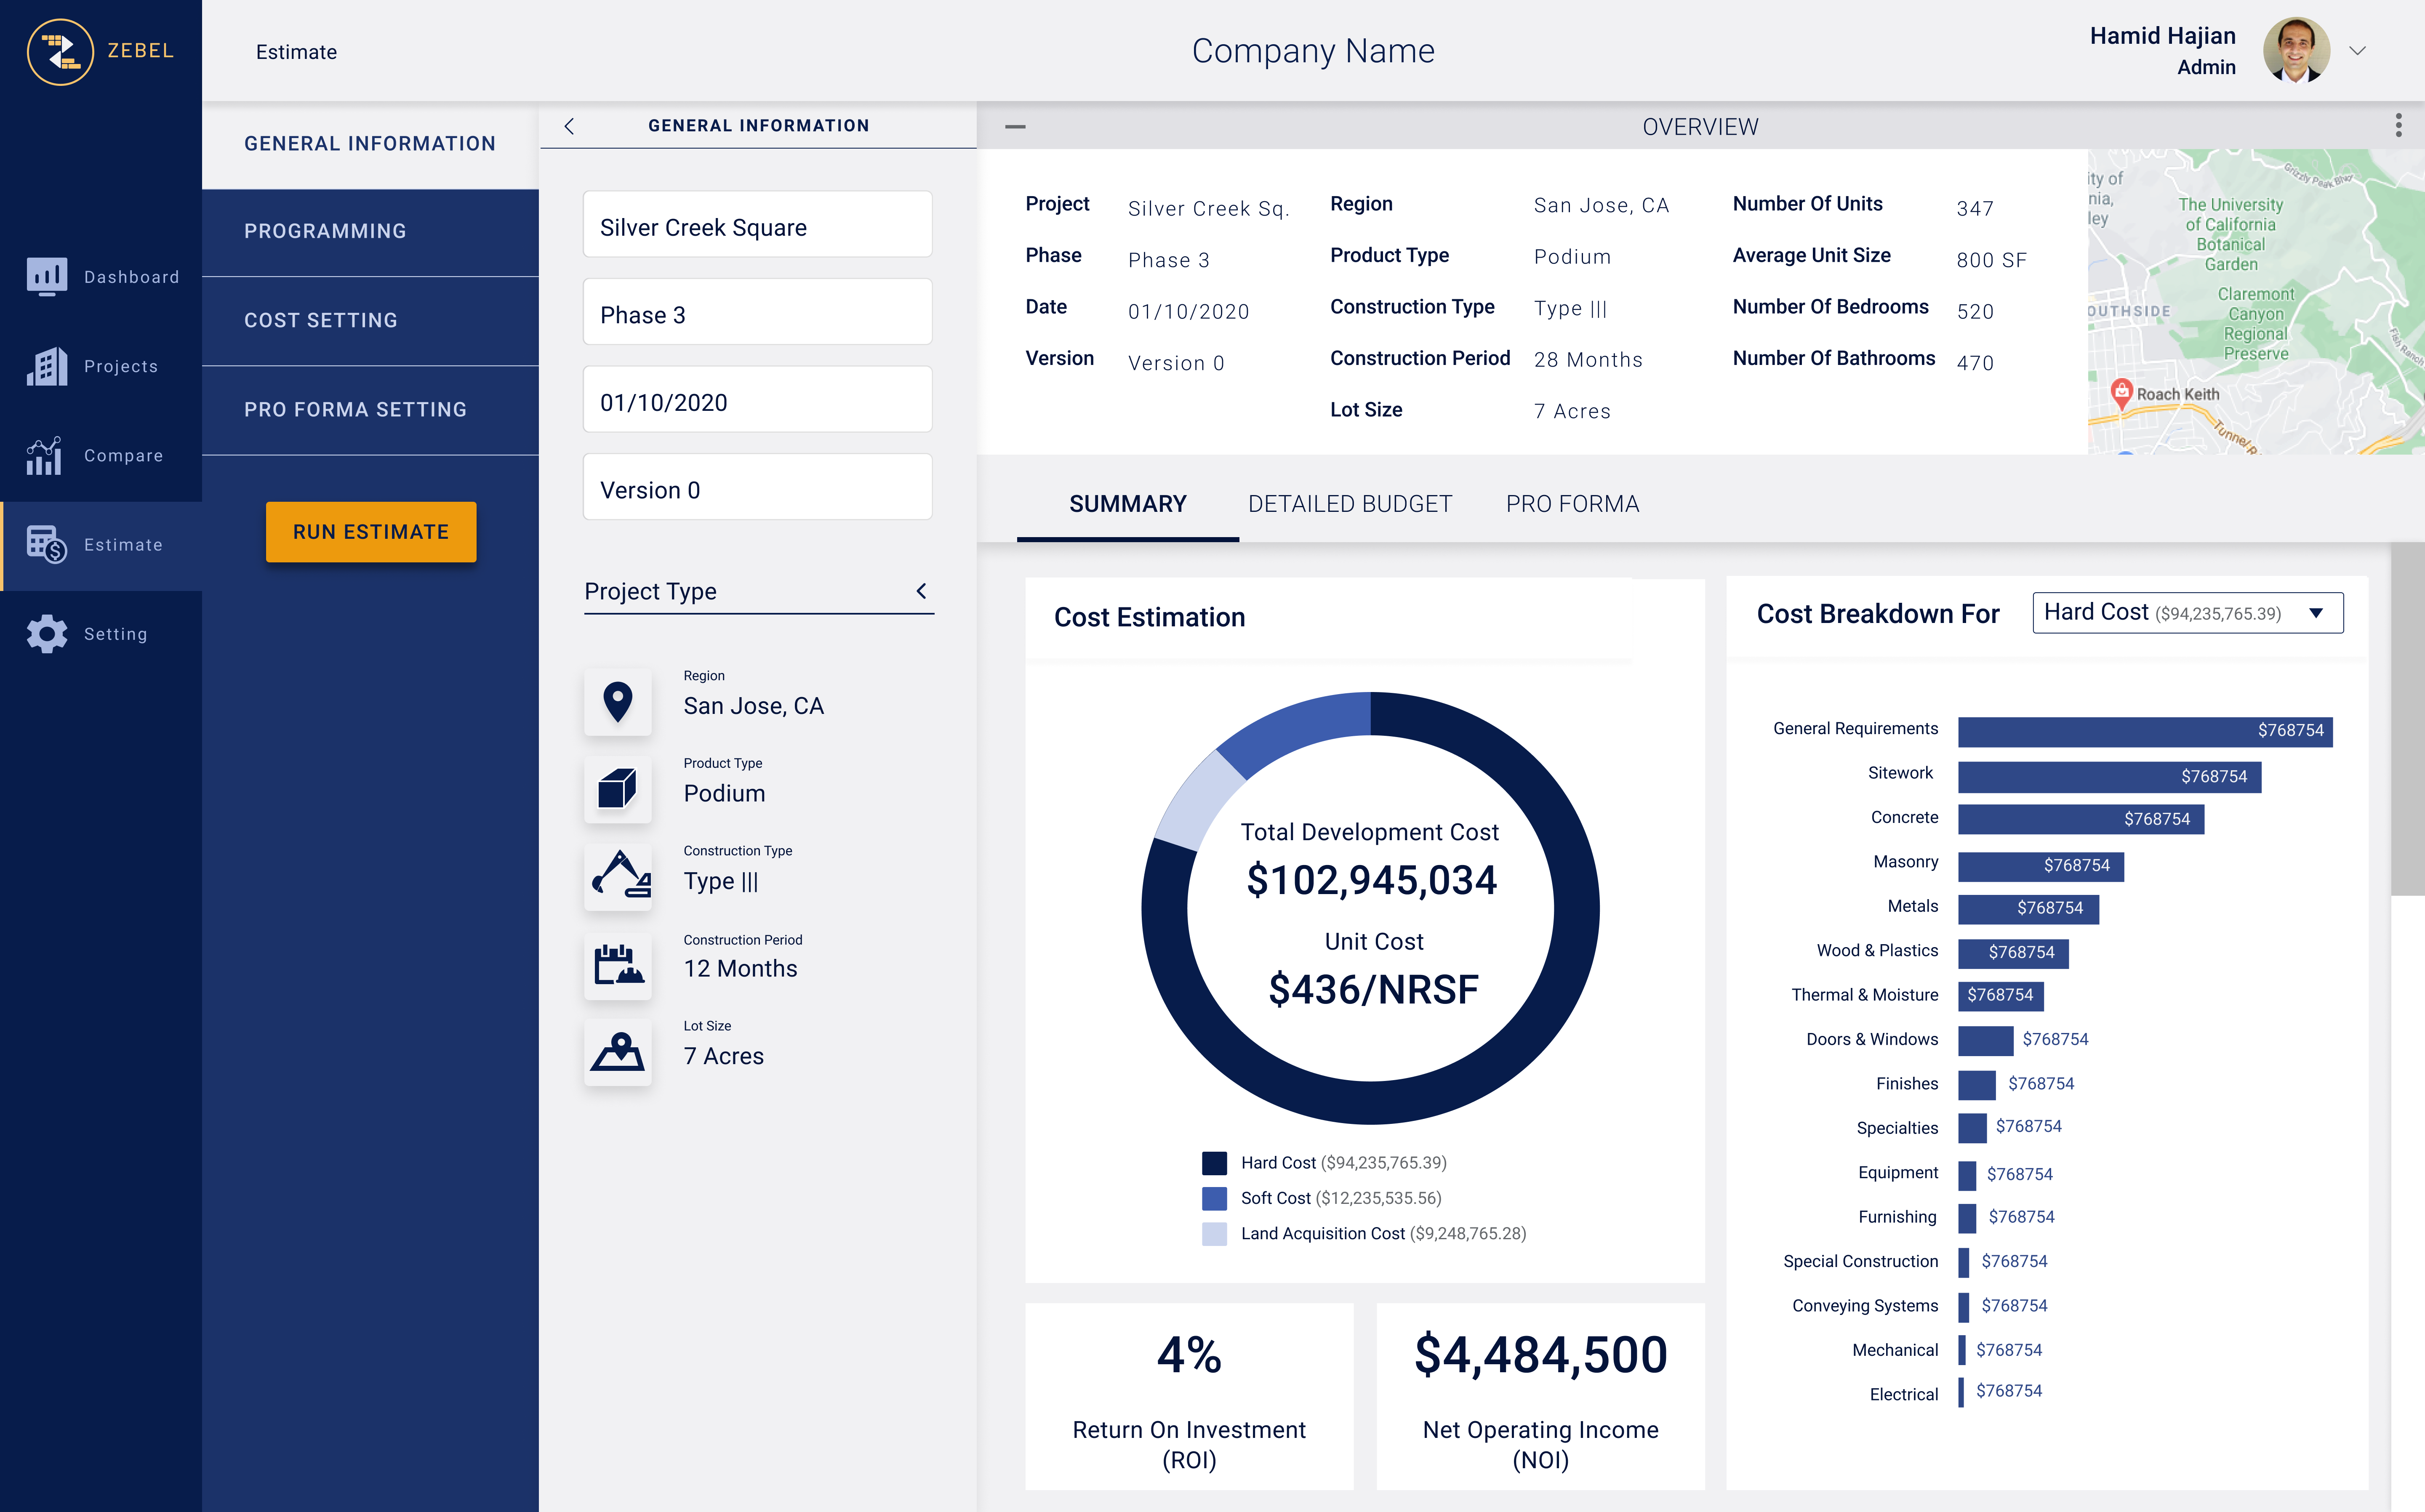This screenshot has width=2425, height=1512.
Task: Click the $4,484,500 Net Operating Income card
Action: click(x=1540, y=1396)
